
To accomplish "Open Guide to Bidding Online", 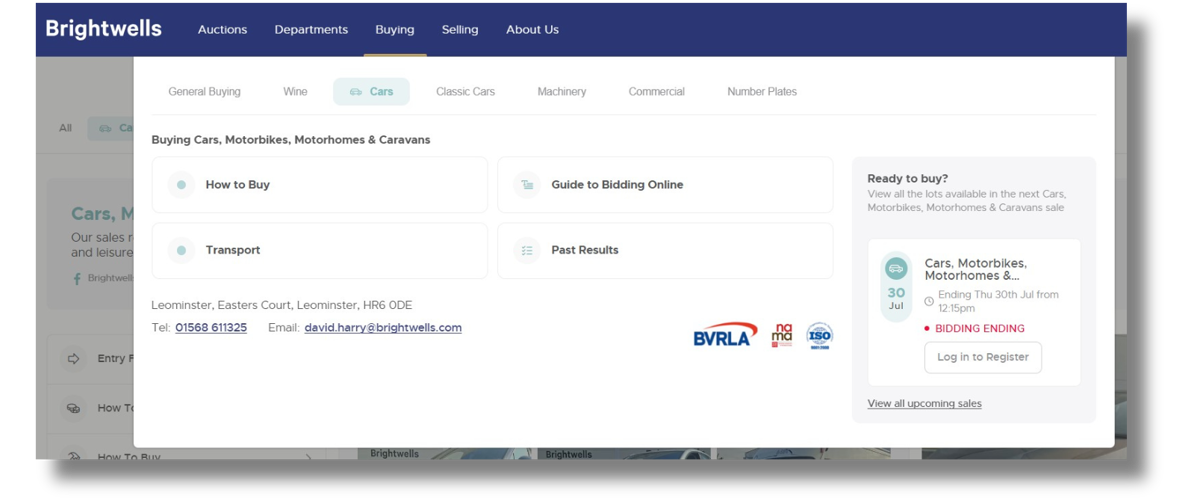I will 665,185.
